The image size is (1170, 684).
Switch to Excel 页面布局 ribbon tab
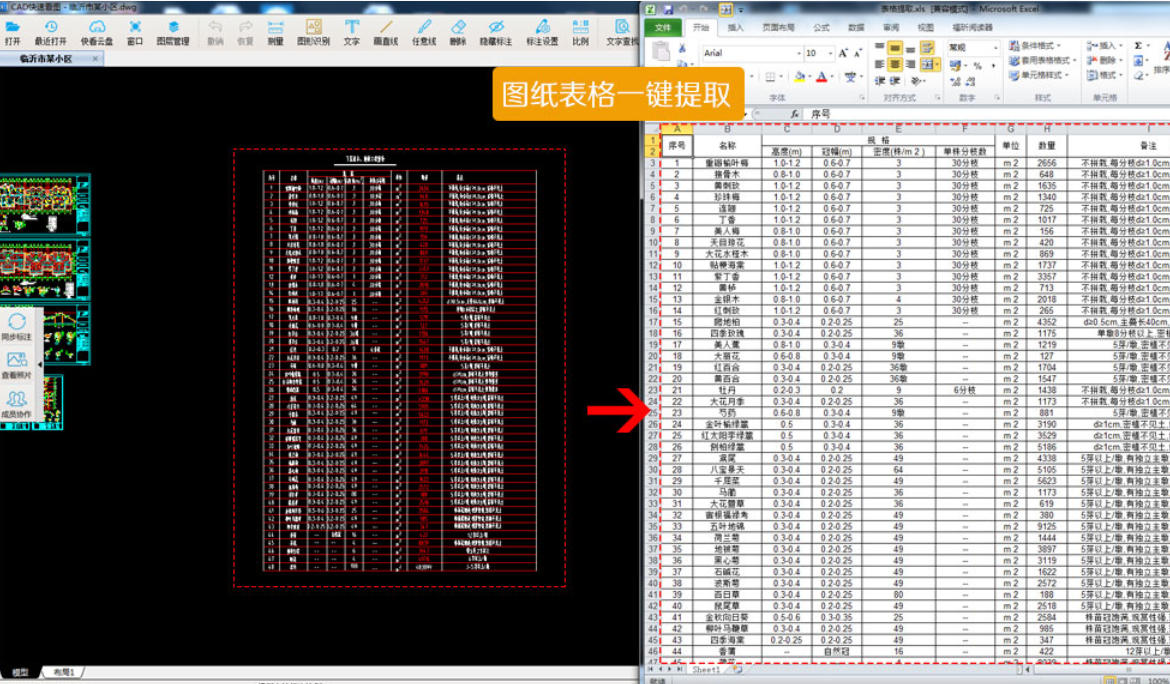(x=778, y=28)
